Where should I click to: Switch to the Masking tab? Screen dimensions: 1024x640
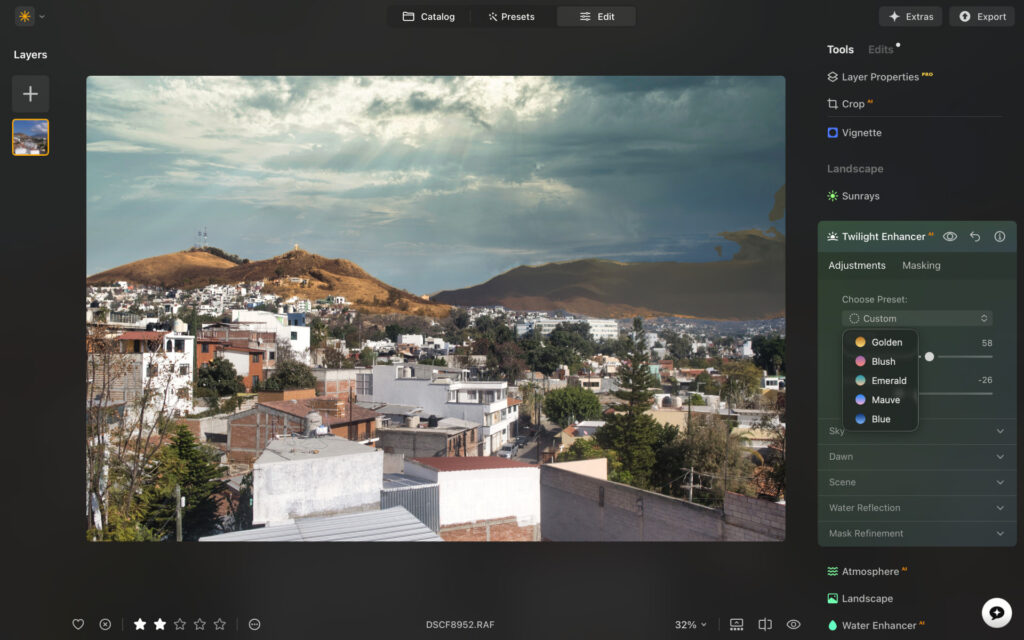pos(921,266)
